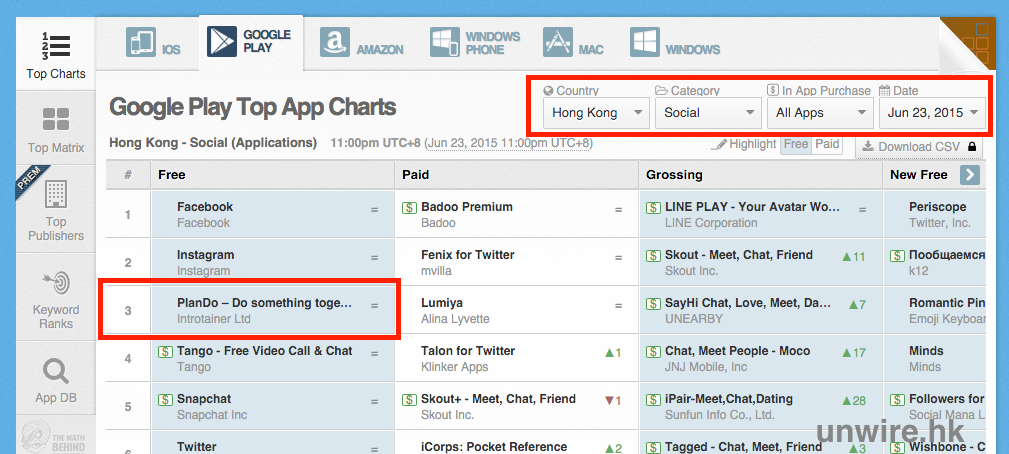Open the Top Matrix grid icon
This screenshot has height=454, width=1009.
56,121
